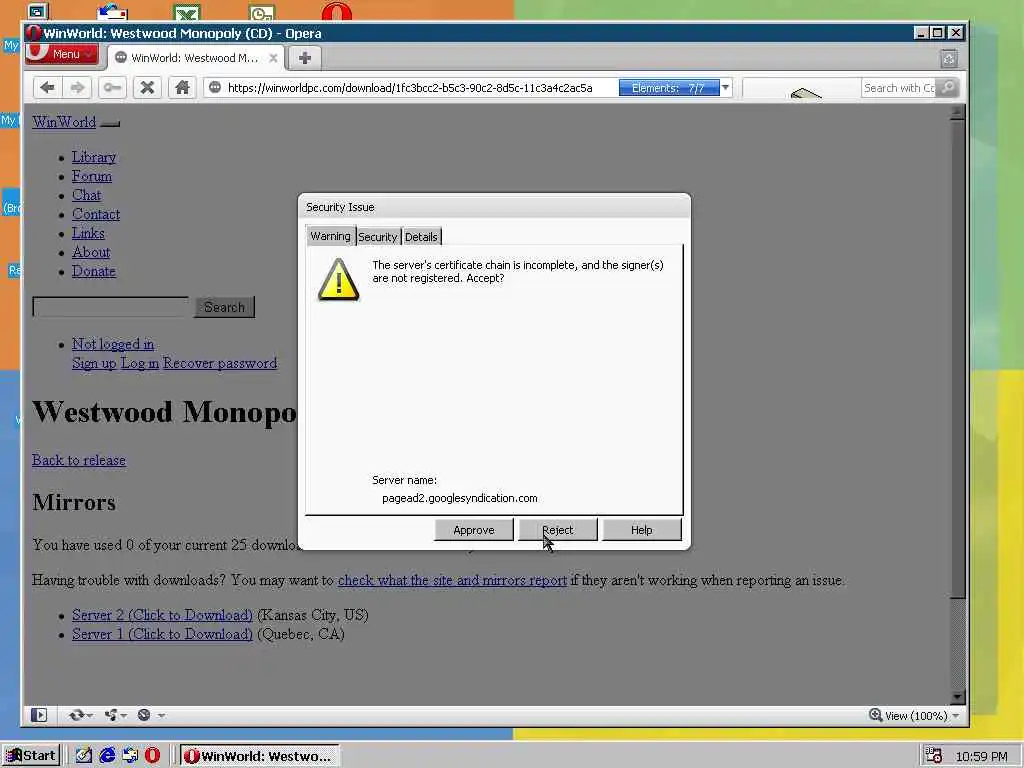Click the Back navigation arrow

click(47, 88)
